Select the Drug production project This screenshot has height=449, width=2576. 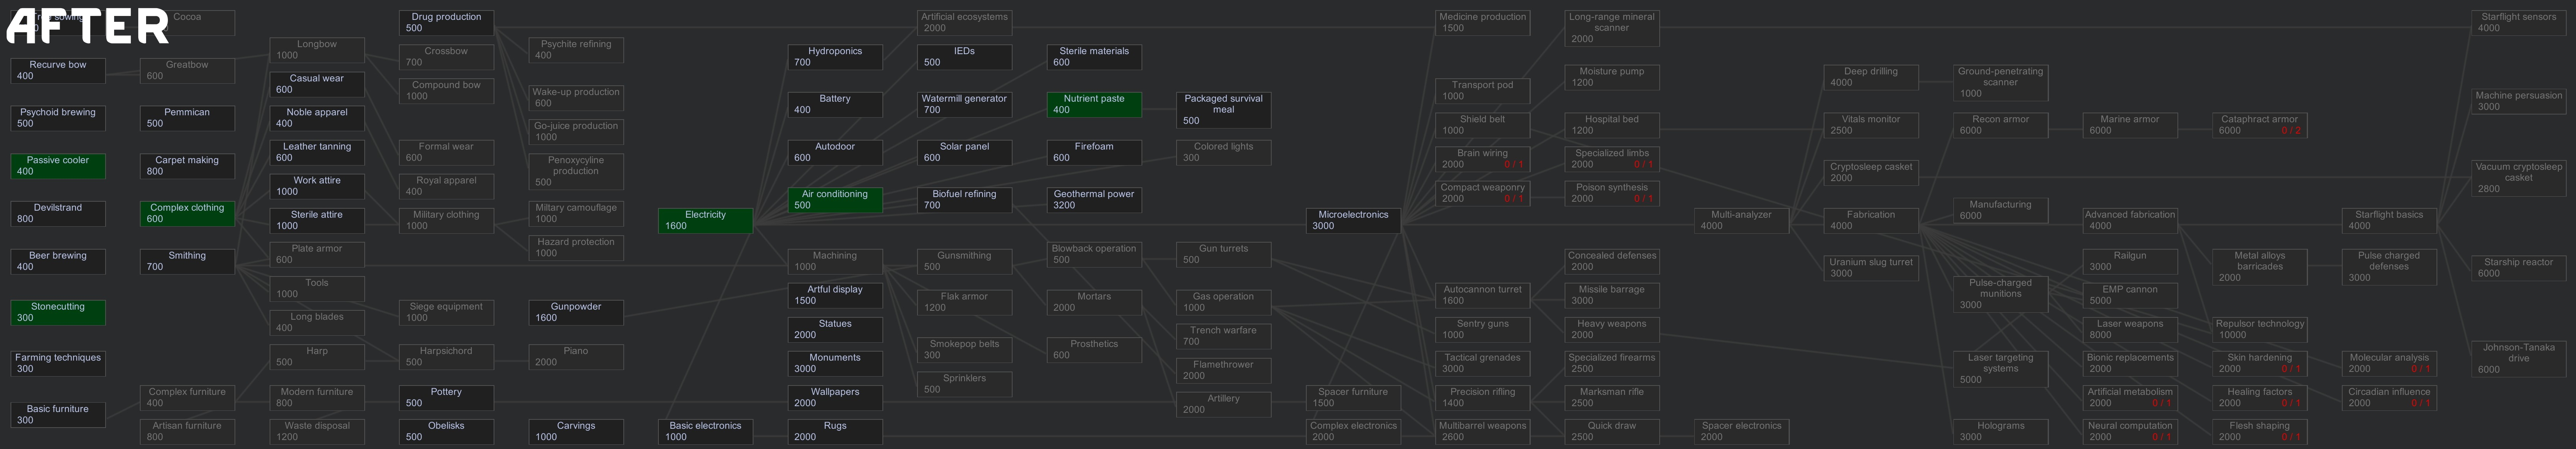[446, 23]
